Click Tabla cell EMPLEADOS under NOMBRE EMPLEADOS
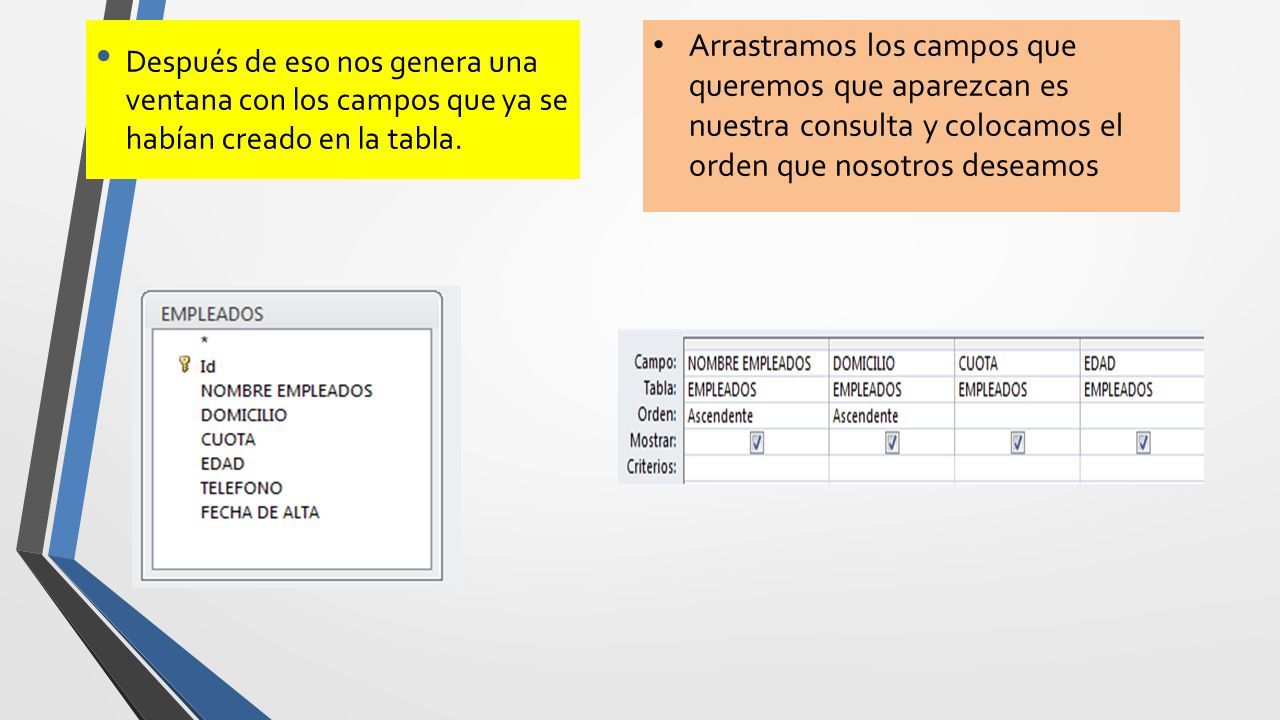The image size is (1280, 720). click(x=757, y=389)
